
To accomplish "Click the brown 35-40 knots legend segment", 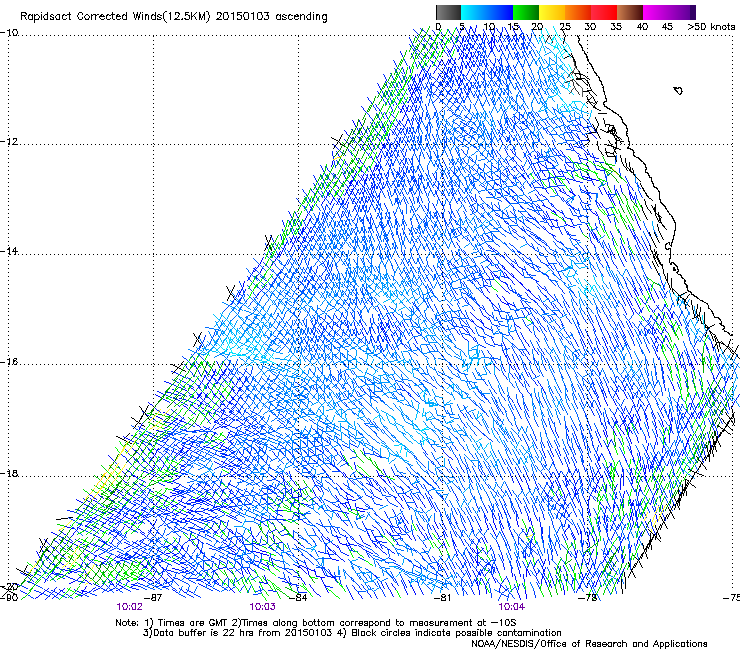I will coord(630,12).
